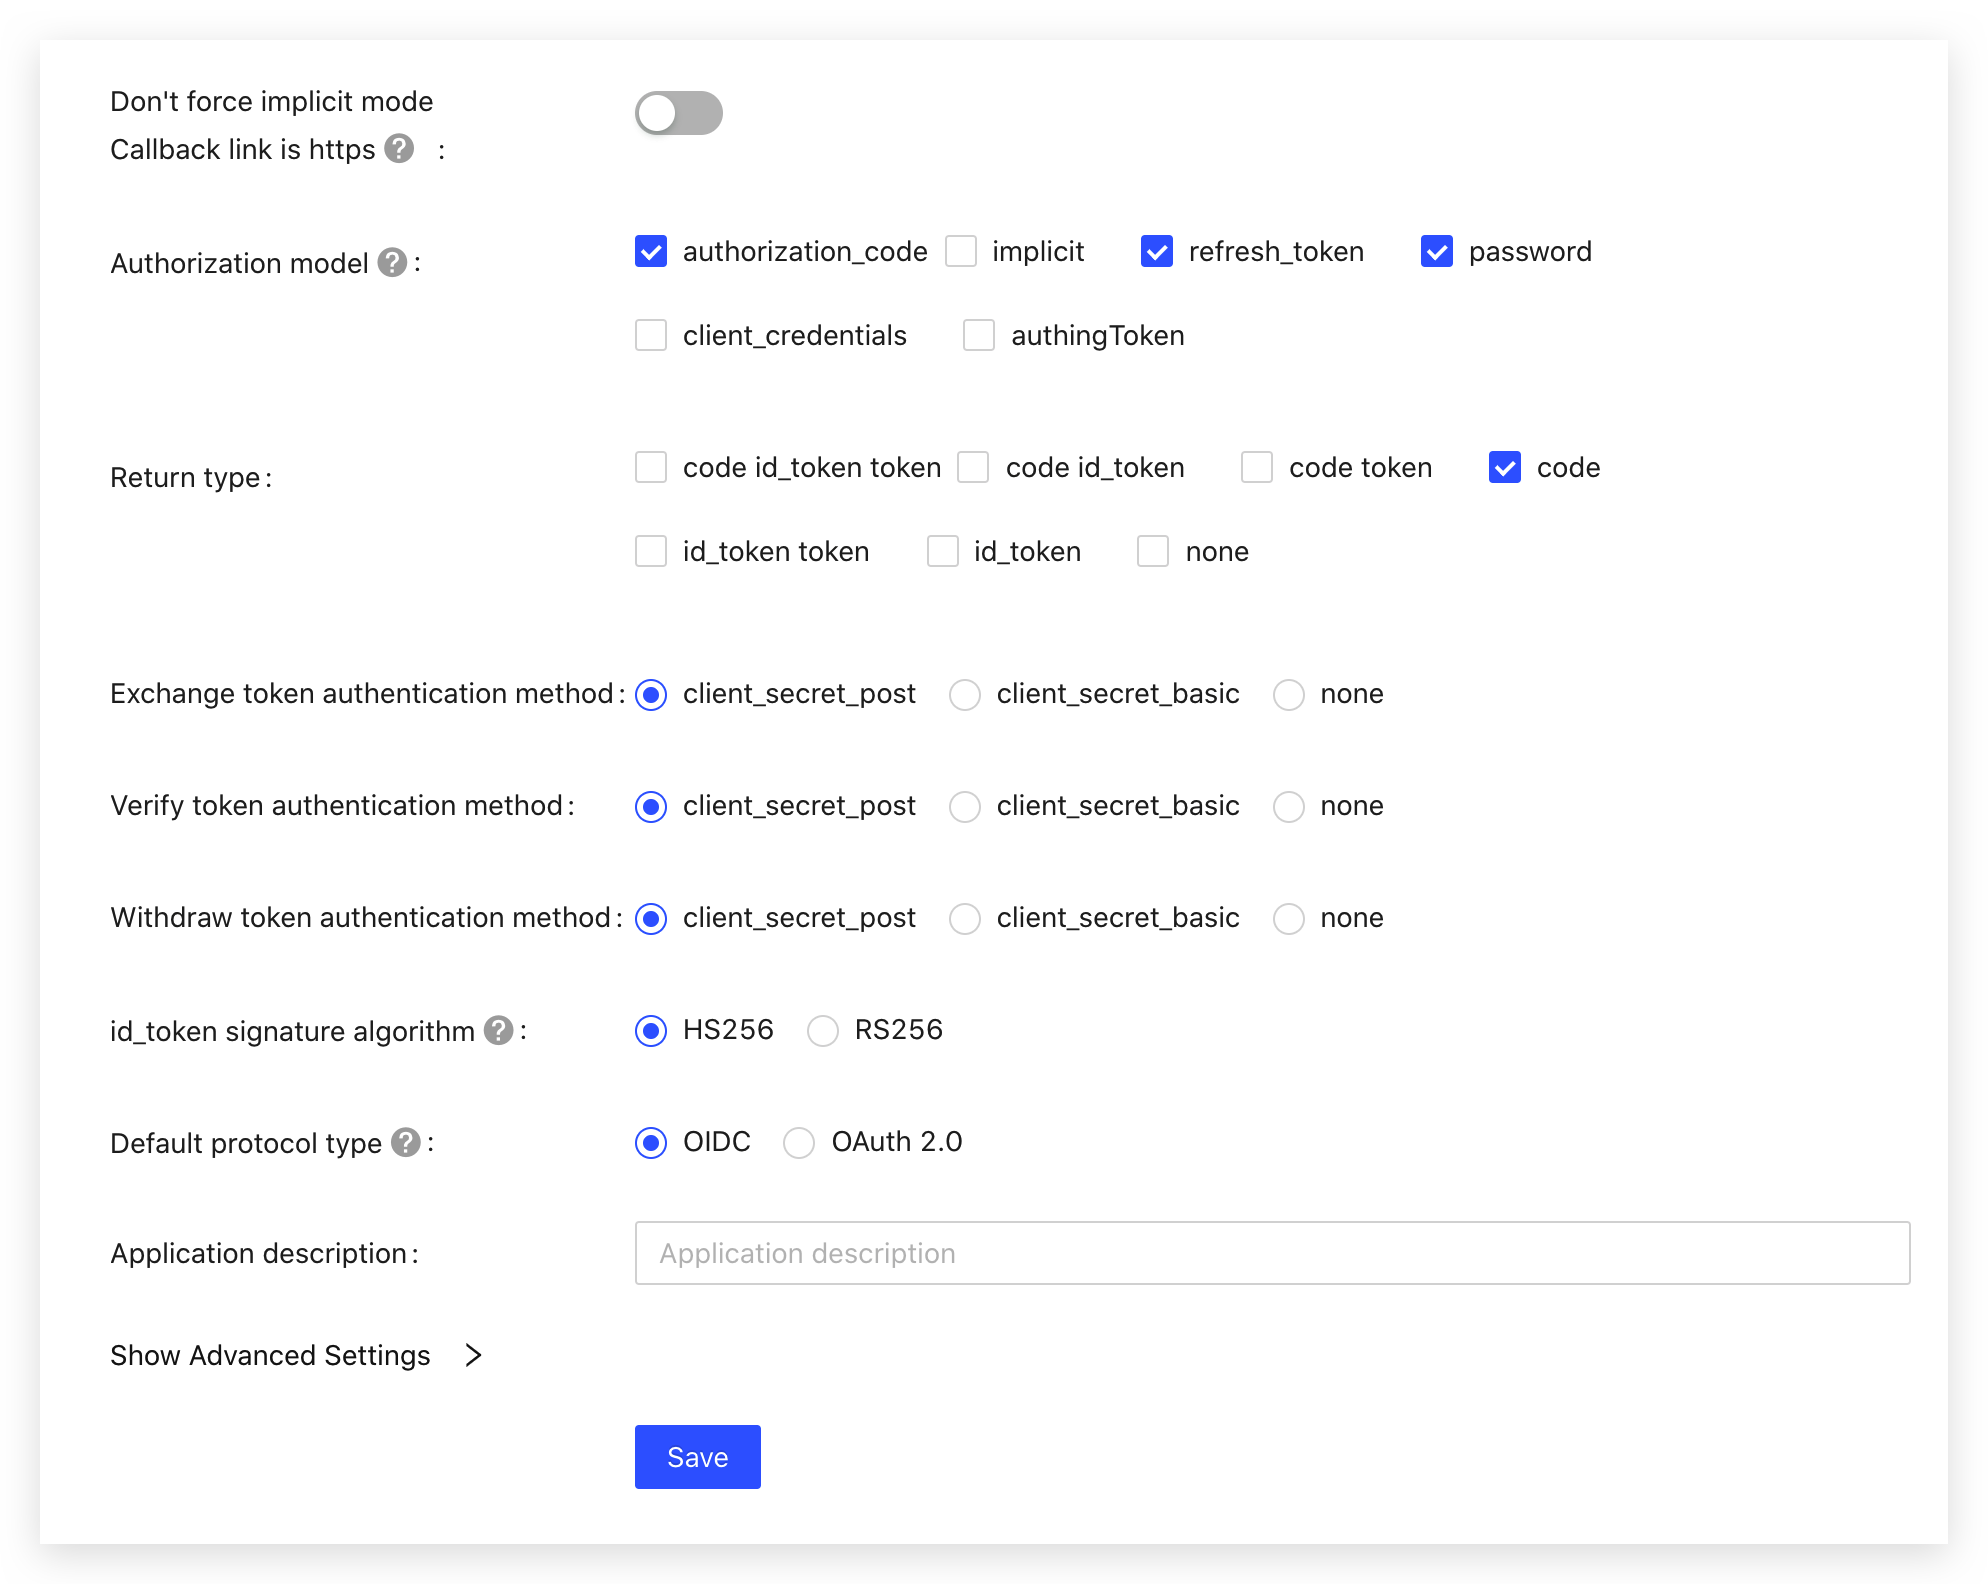Viewport: 1988px width, 1584px height.
Task: Enable the authingToken checkbox
Action: [979, 335]
